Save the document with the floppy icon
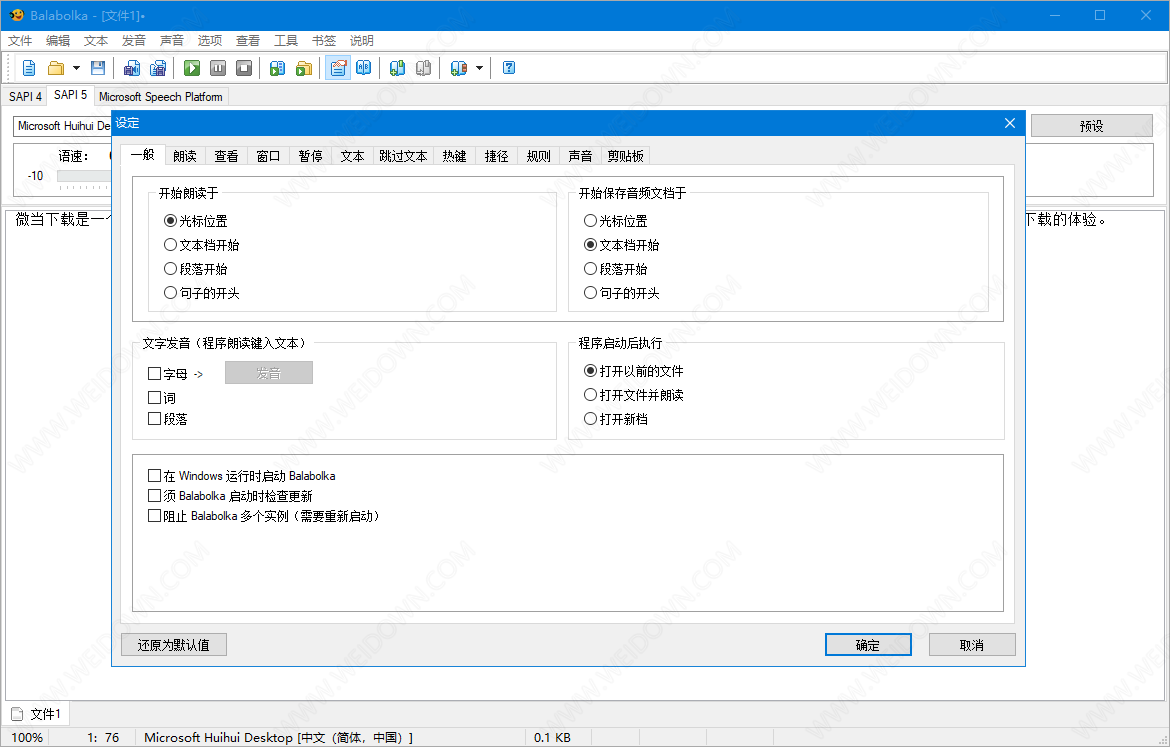 pos(98,69)
